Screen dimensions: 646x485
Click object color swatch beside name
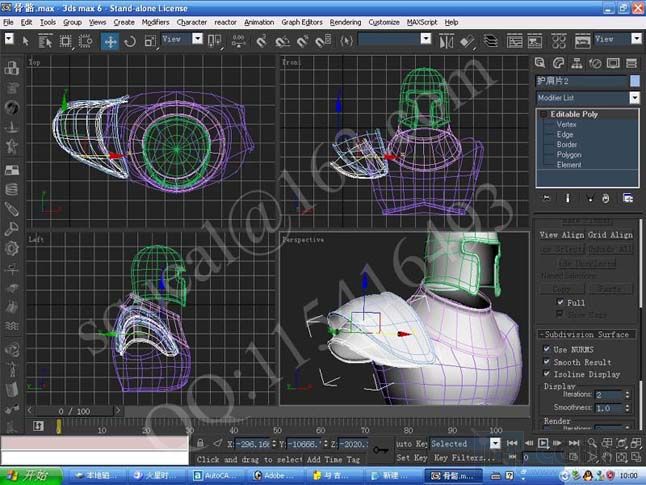[x=635, y=81]
